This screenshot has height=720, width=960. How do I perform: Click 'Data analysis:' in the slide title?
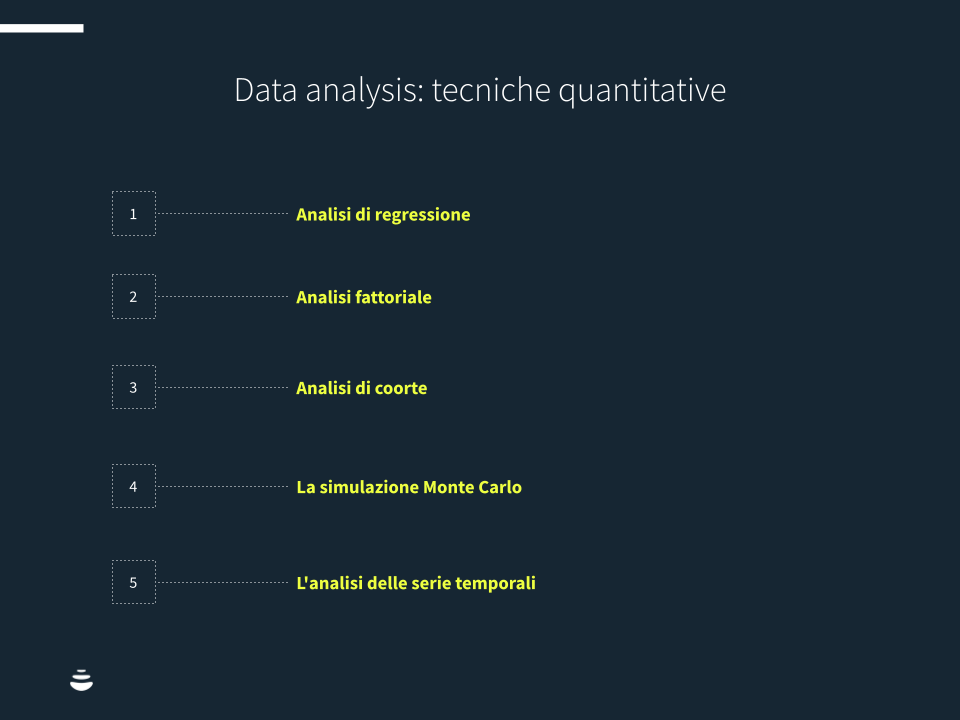click(x=329, y=91)
